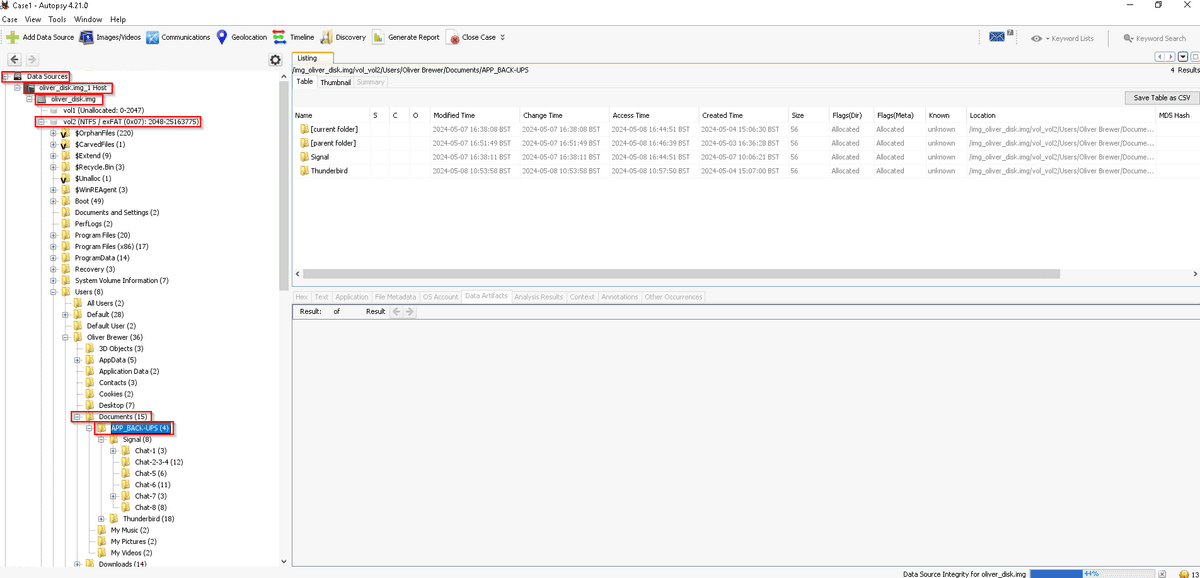Image resolution: width=1200 pixels, height=578 pixels.
Task: Expand the Thunderbird (18) tree folder
Action: [x=101, y=519]
